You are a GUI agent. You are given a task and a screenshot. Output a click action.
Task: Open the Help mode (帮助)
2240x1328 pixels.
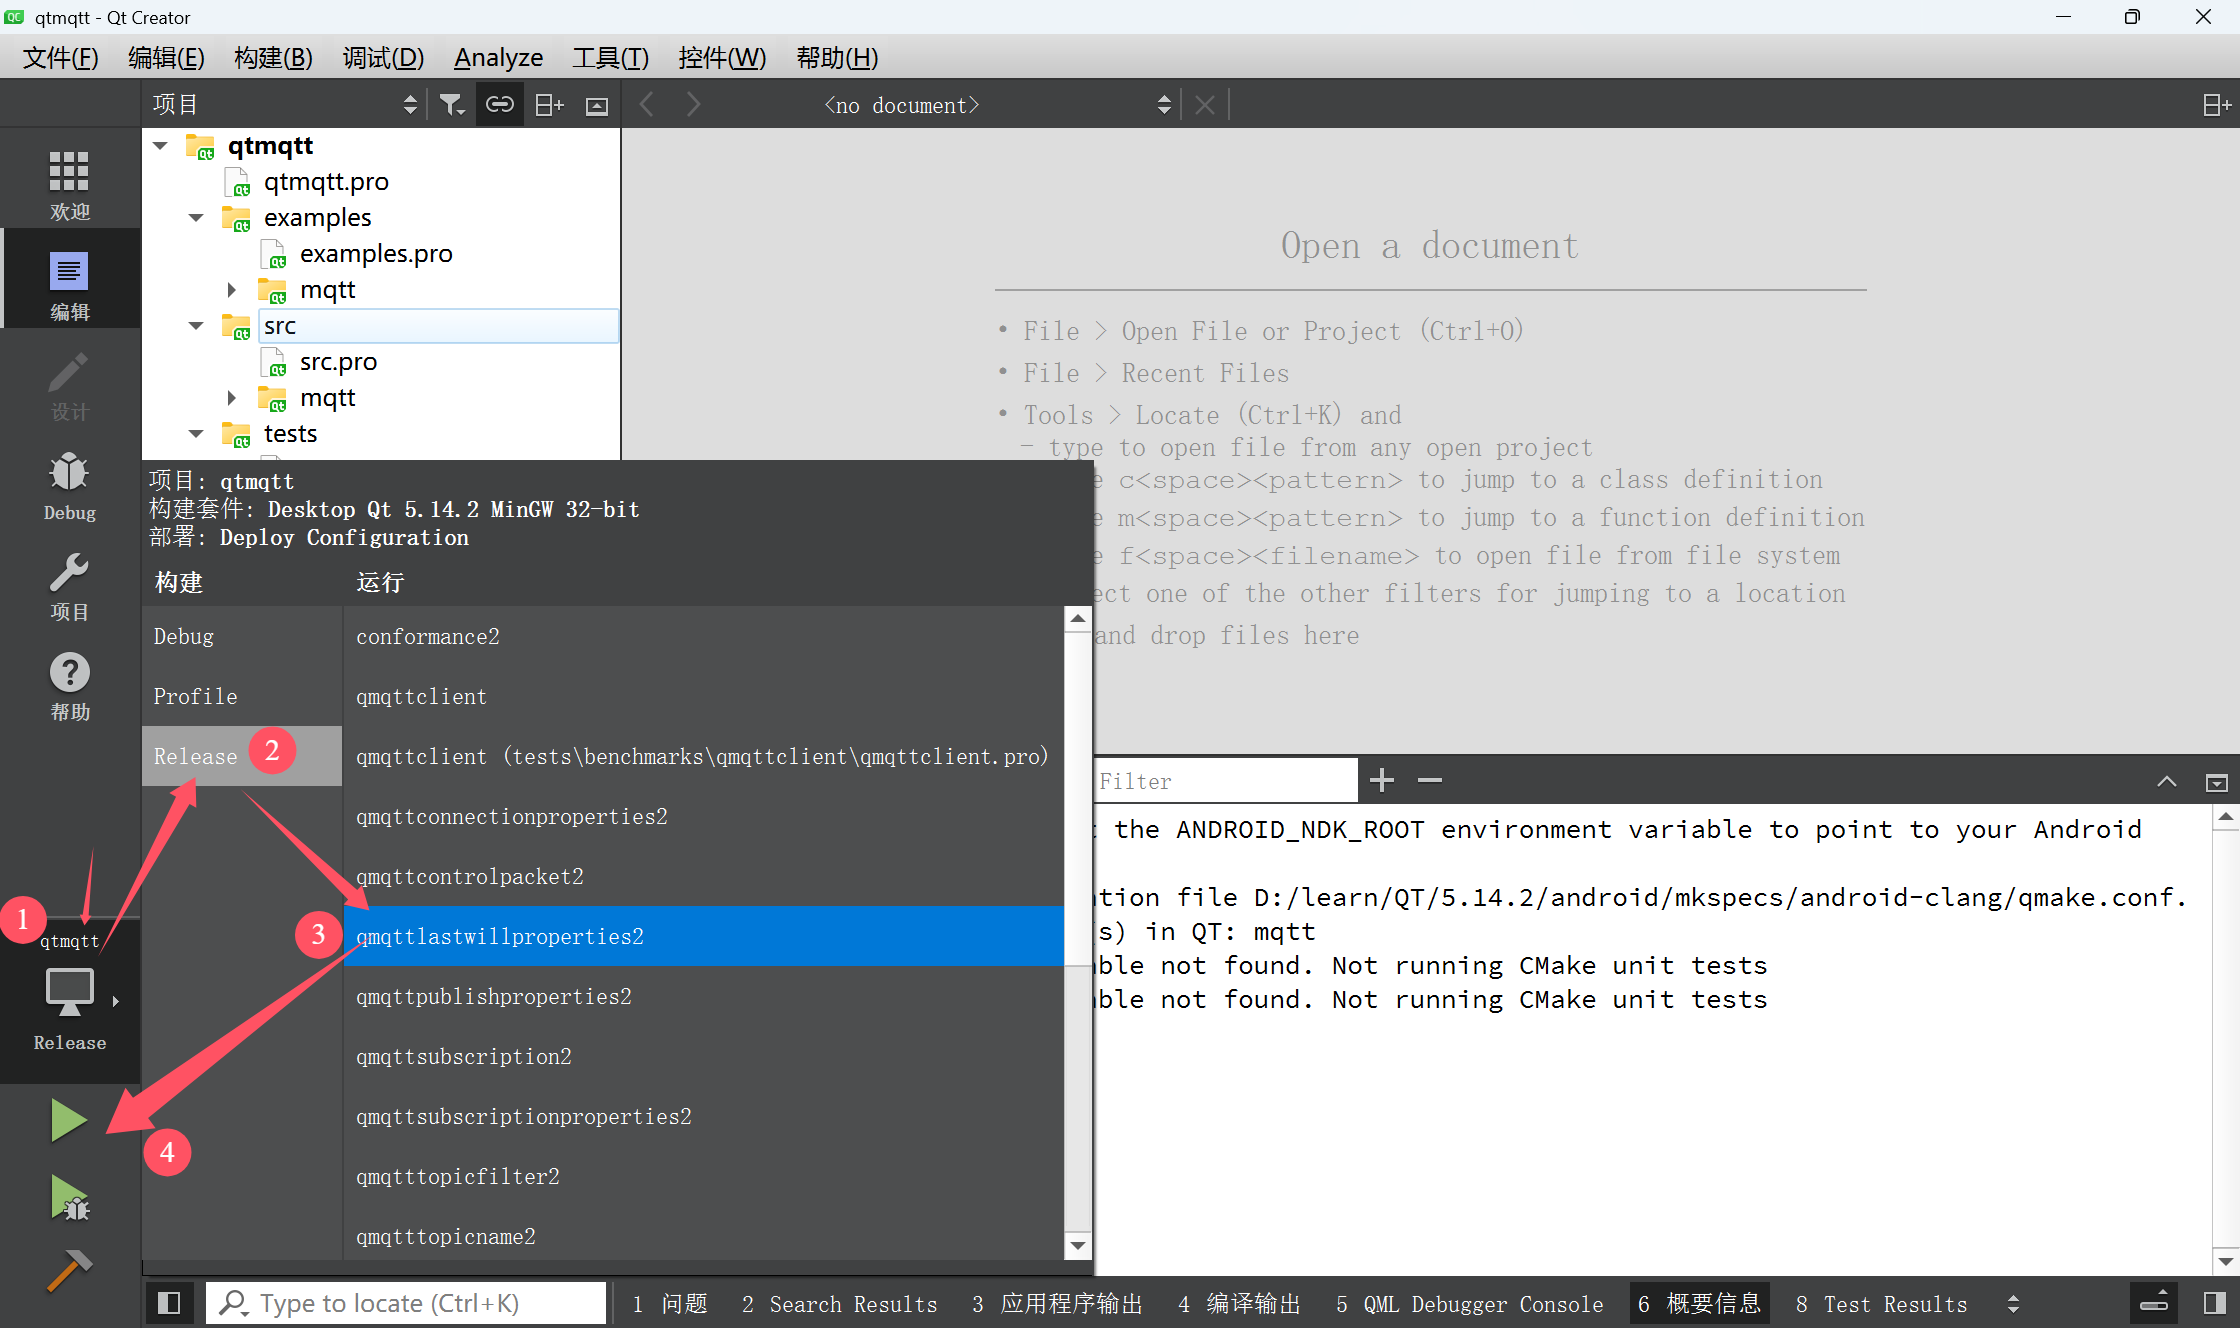coord(69,686)
